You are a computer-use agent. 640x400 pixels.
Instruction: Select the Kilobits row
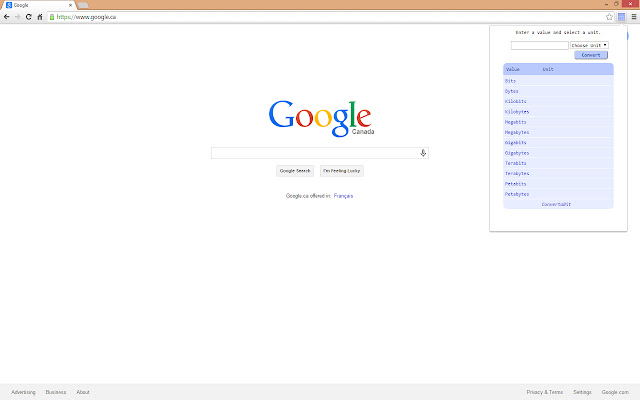tap(558, 101)
